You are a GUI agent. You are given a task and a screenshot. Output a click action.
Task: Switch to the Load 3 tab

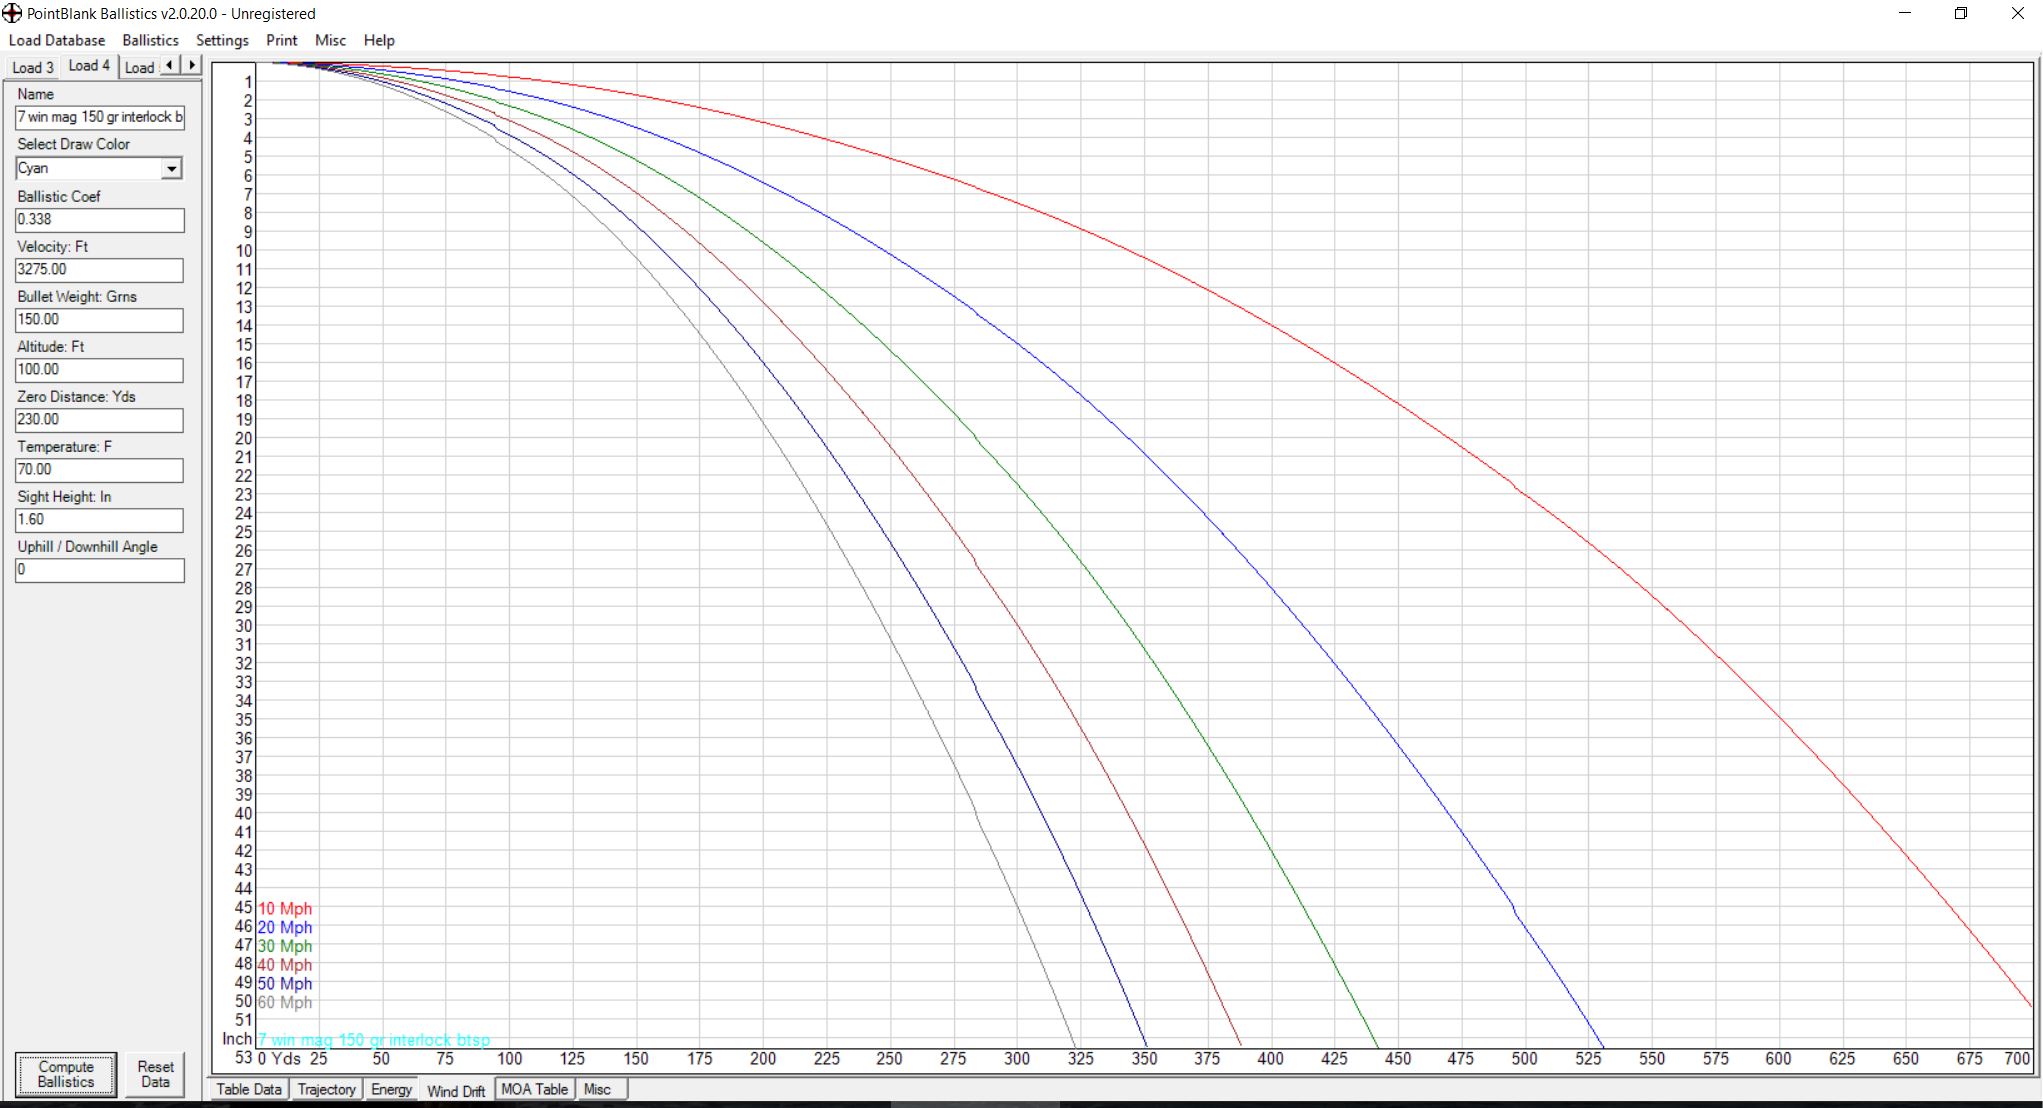33,67
